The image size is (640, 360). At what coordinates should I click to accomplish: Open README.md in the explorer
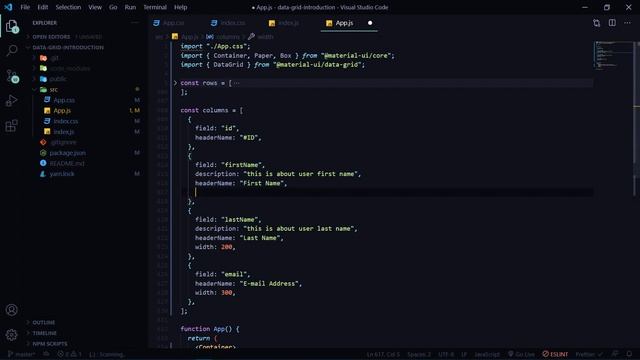[67, 163]
